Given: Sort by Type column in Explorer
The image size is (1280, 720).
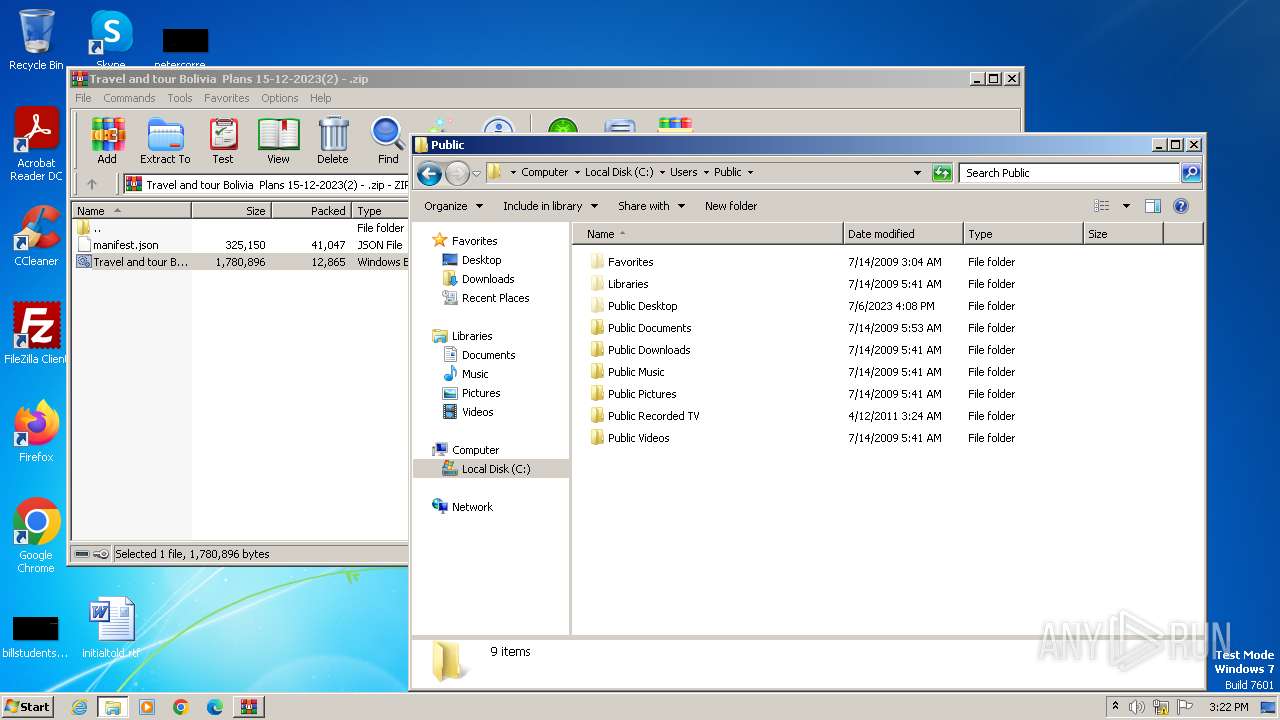Looking at the screenshot, I should pos(1023,234).
